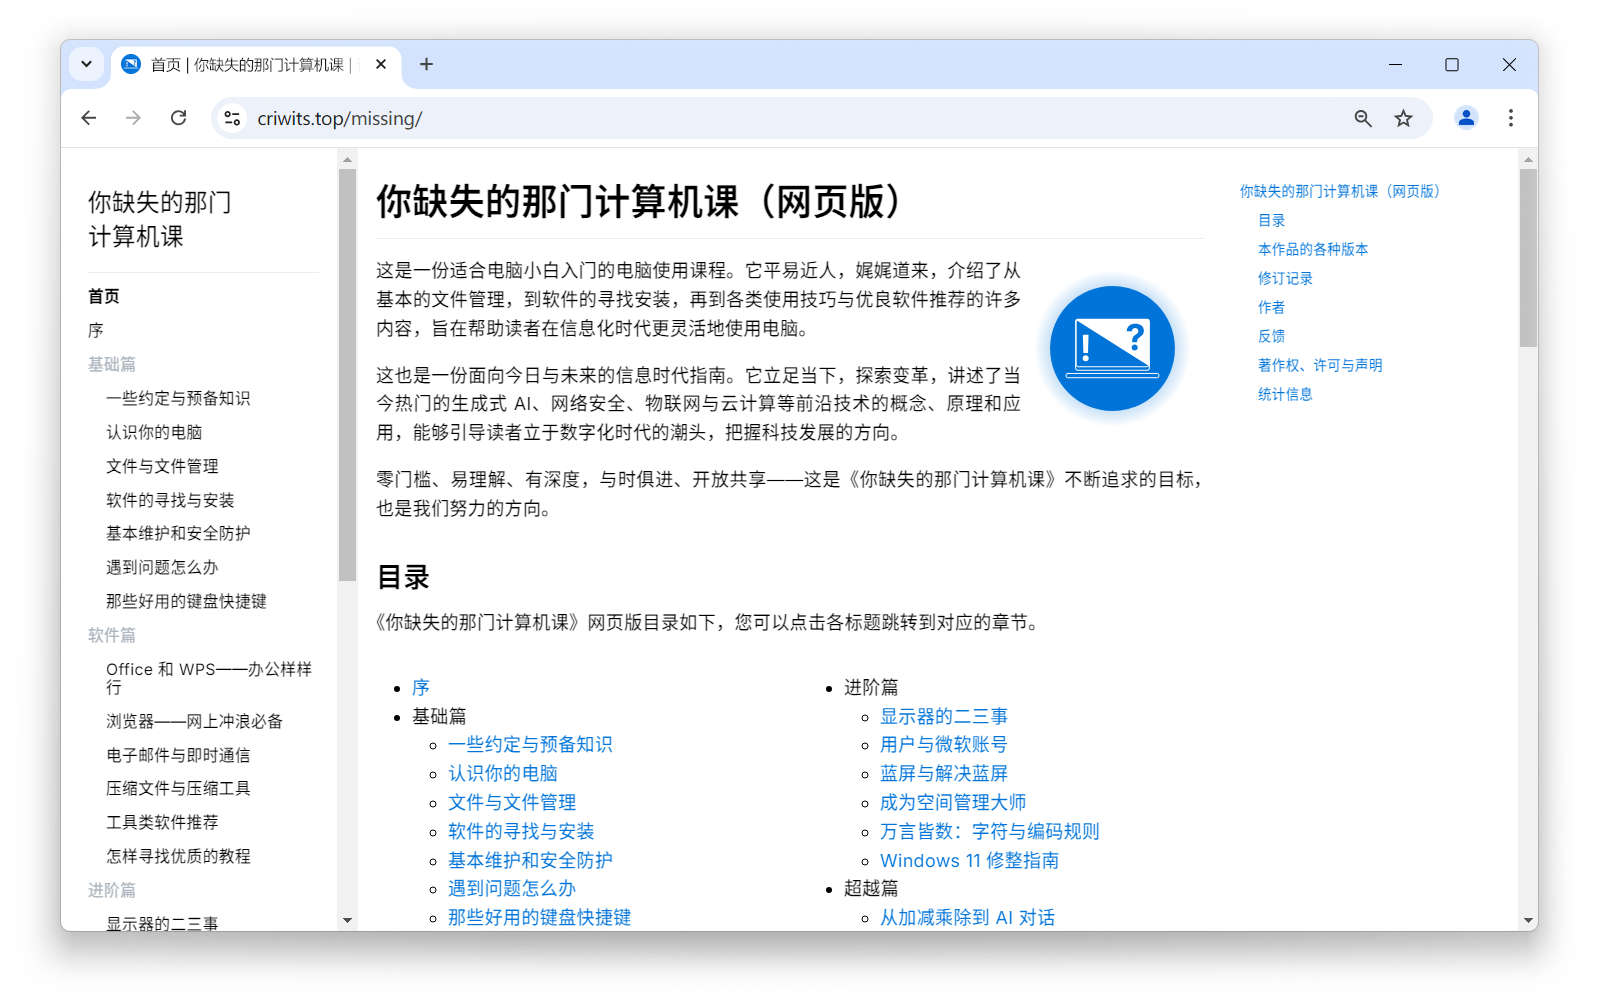Open the Chrome three-dot menu
Image resolution: width=1600 pixels, height=1003 pixels.
pyautogui.click(x=1510, y=117)
